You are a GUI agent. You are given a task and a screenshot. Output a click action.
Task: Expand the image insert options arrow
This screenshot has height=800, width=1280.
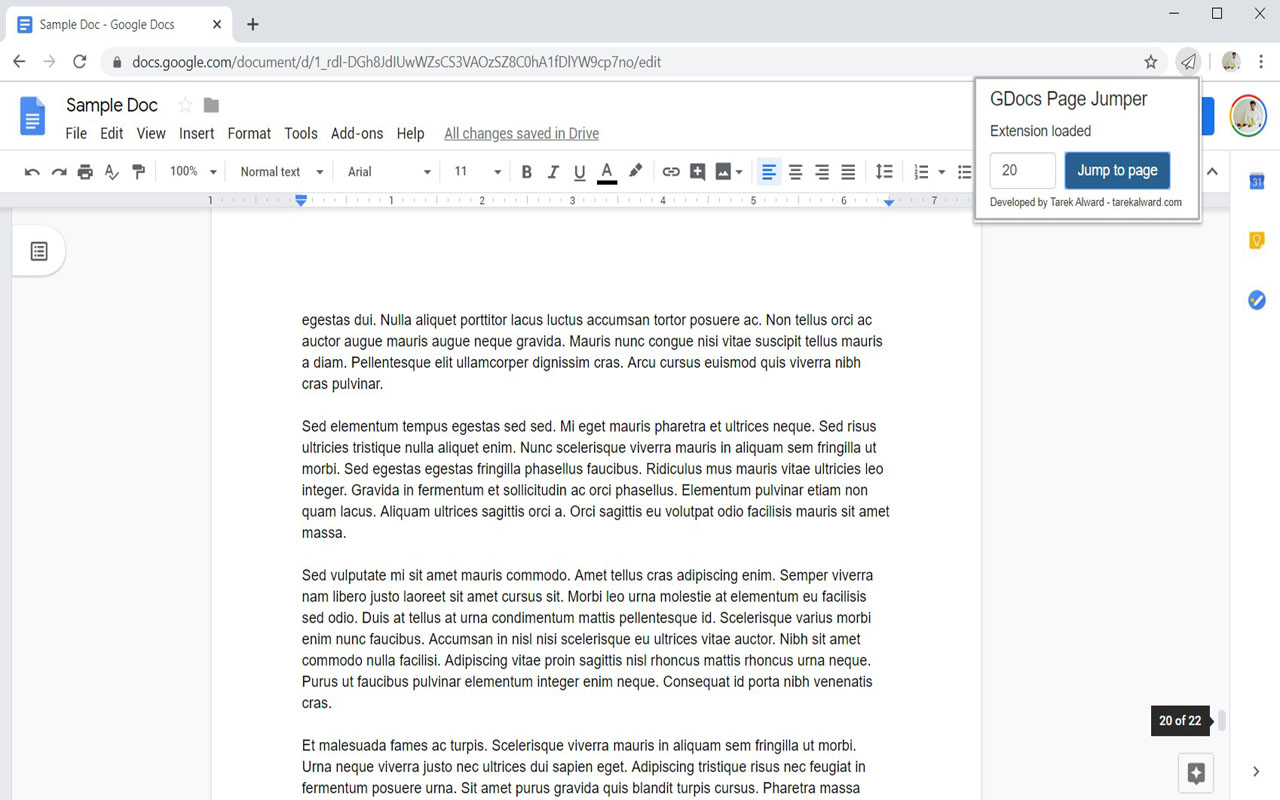click(x=740, y=171)
